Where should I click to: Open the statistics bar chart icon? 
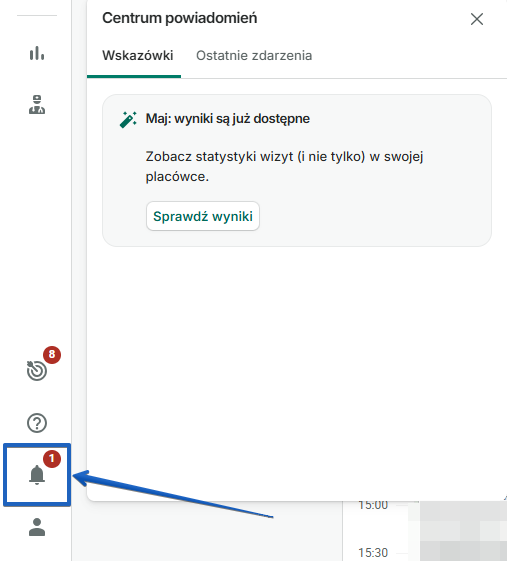coord(37,53)
